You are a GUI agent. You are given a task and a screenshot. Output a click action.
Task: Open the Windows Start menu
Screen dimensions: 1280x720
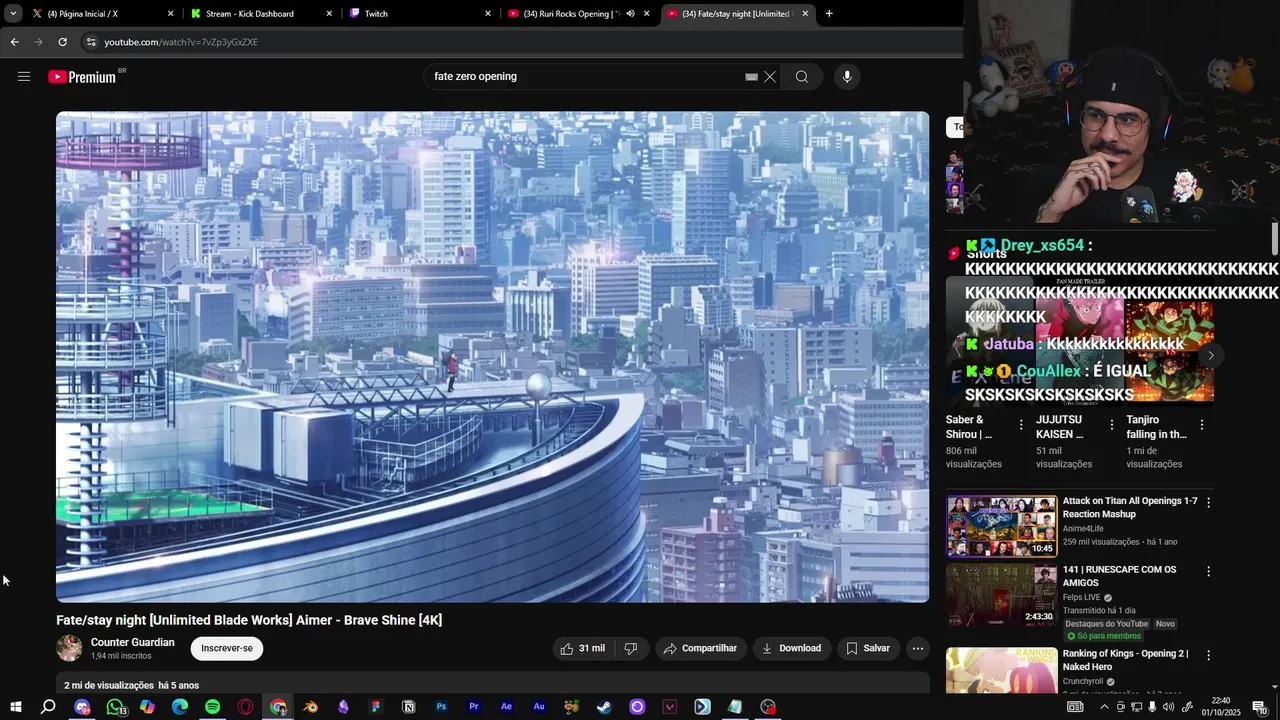15,707
